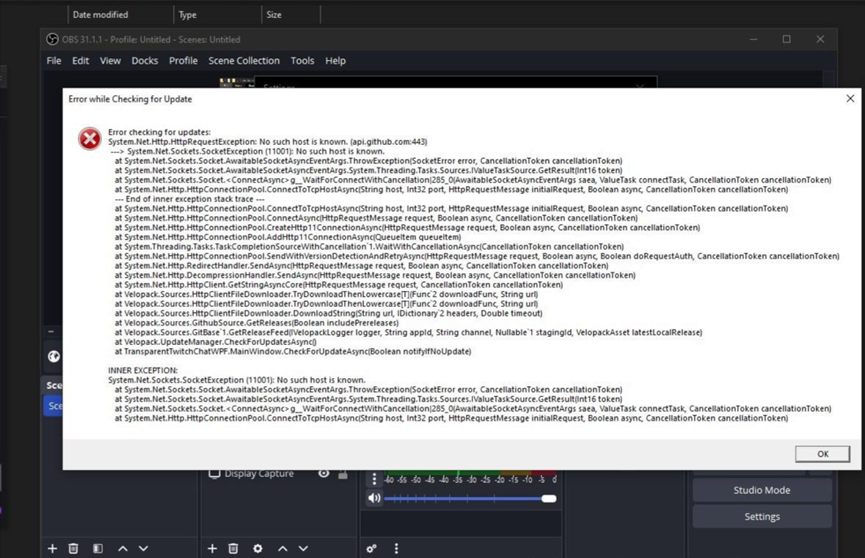
Task: Move source down in the Sources toolbar
Action: [x=303, y=549]
